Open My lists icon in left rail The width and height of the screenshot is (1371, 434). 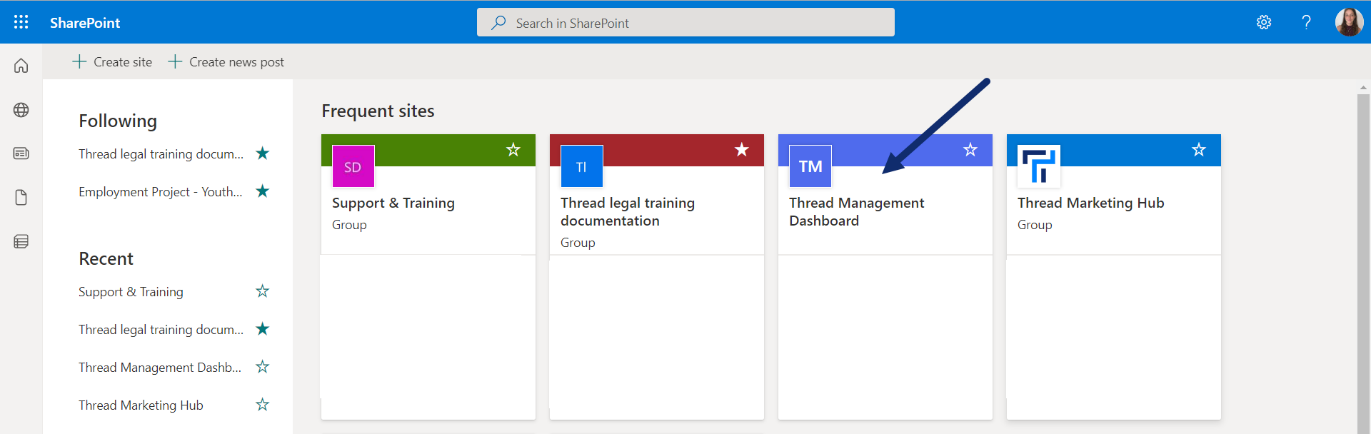click(21, 241)
